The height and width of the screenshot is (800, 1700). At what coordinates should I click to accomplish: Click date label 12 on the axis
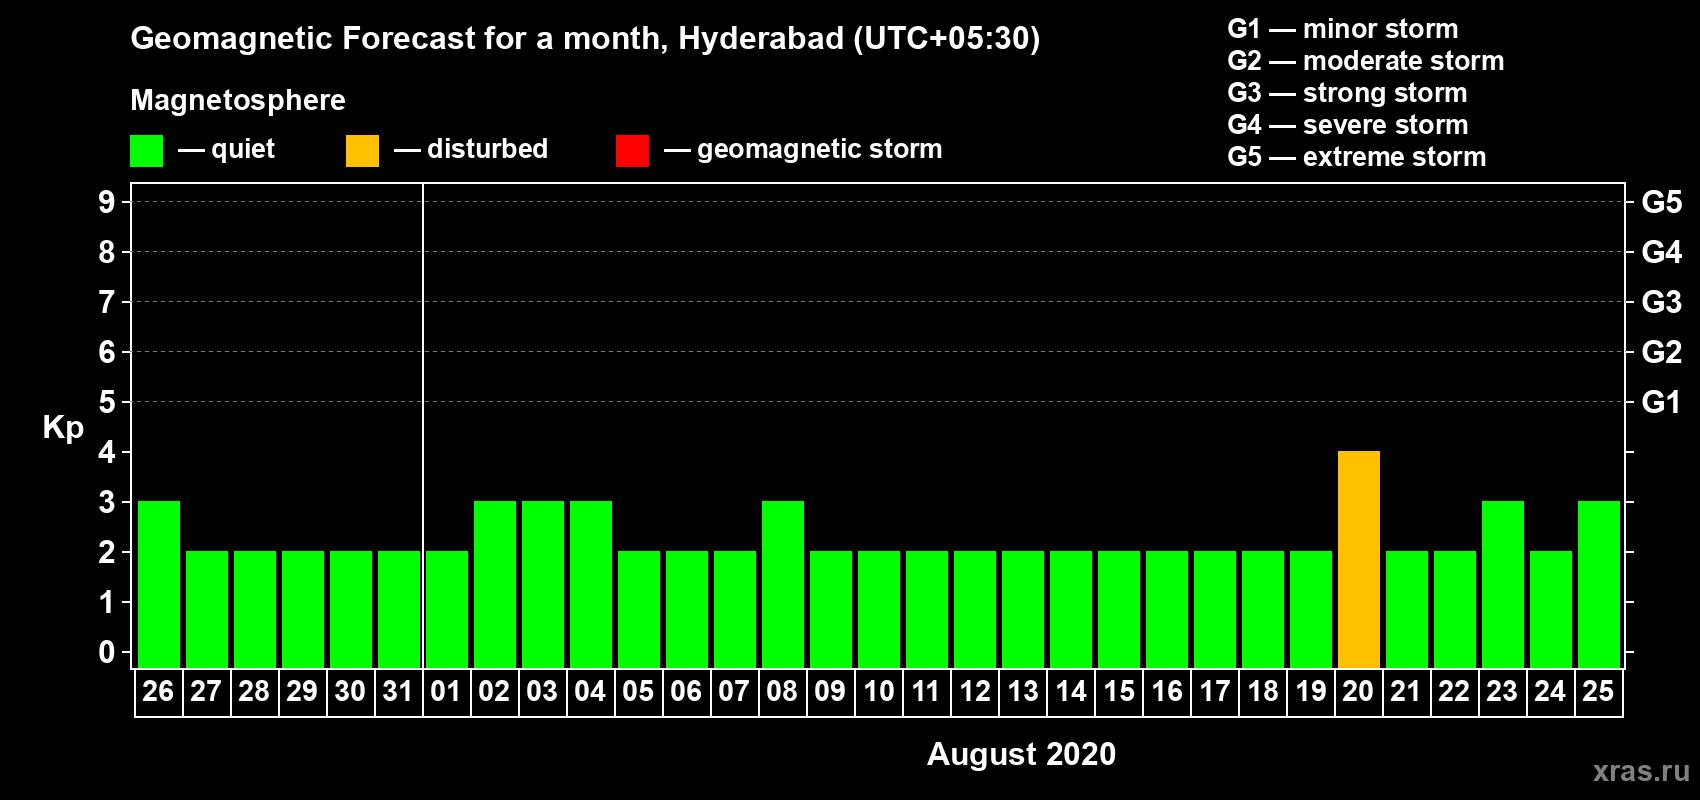tap(975, 691)
